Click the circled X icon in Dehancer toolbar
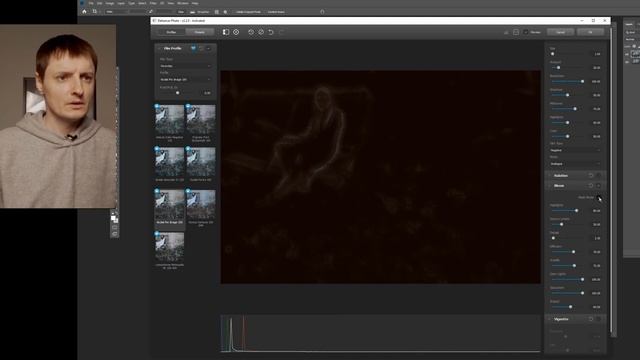 pos(236,32)
